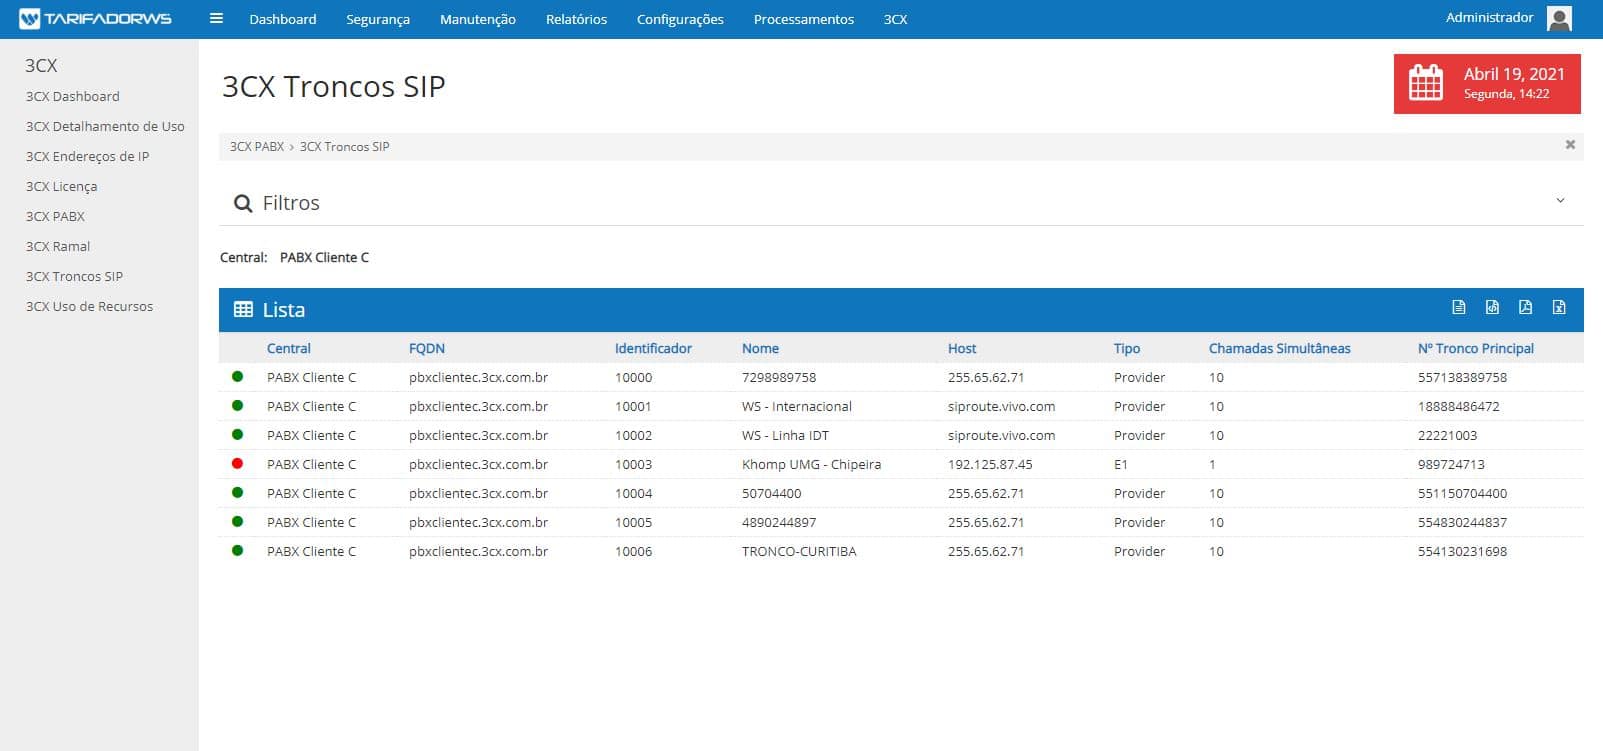This screenshot has height=751, width=1603.
Task: Click the calendar icon in date box
Action: (x=1426, y=82)
